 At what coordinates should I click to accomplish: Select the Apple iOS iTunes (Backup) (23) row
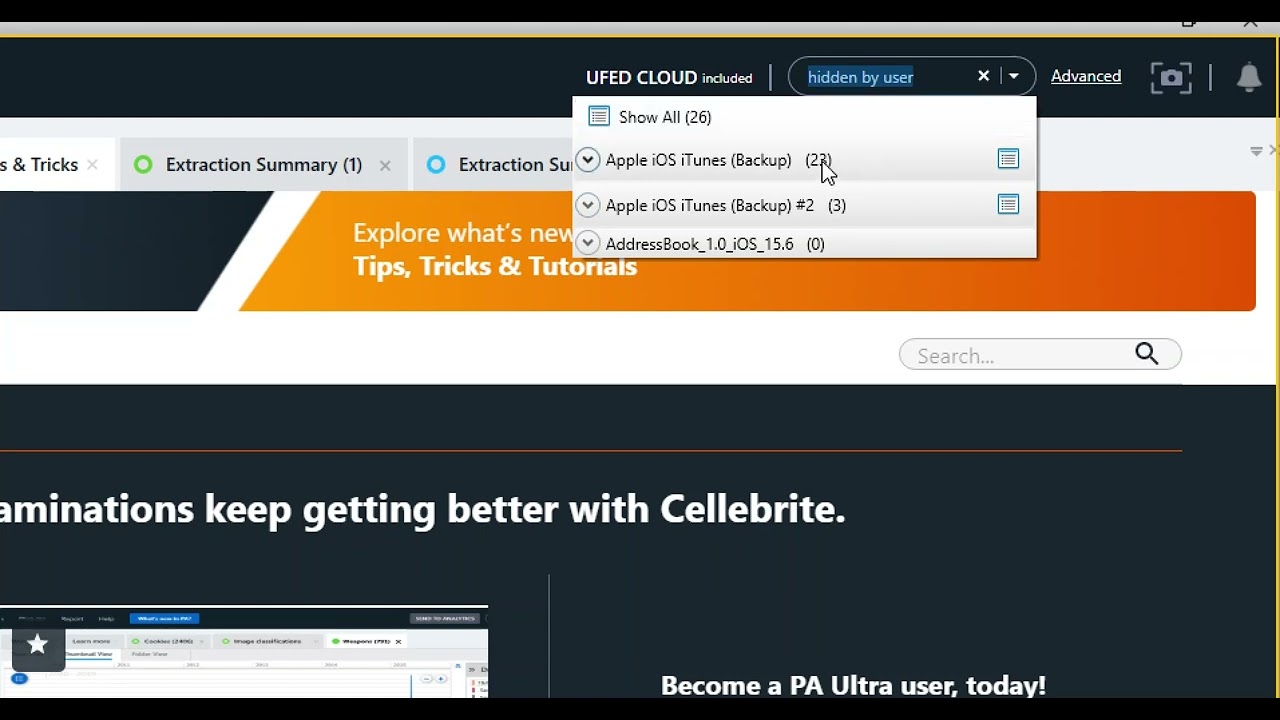[x=804, y=159]
